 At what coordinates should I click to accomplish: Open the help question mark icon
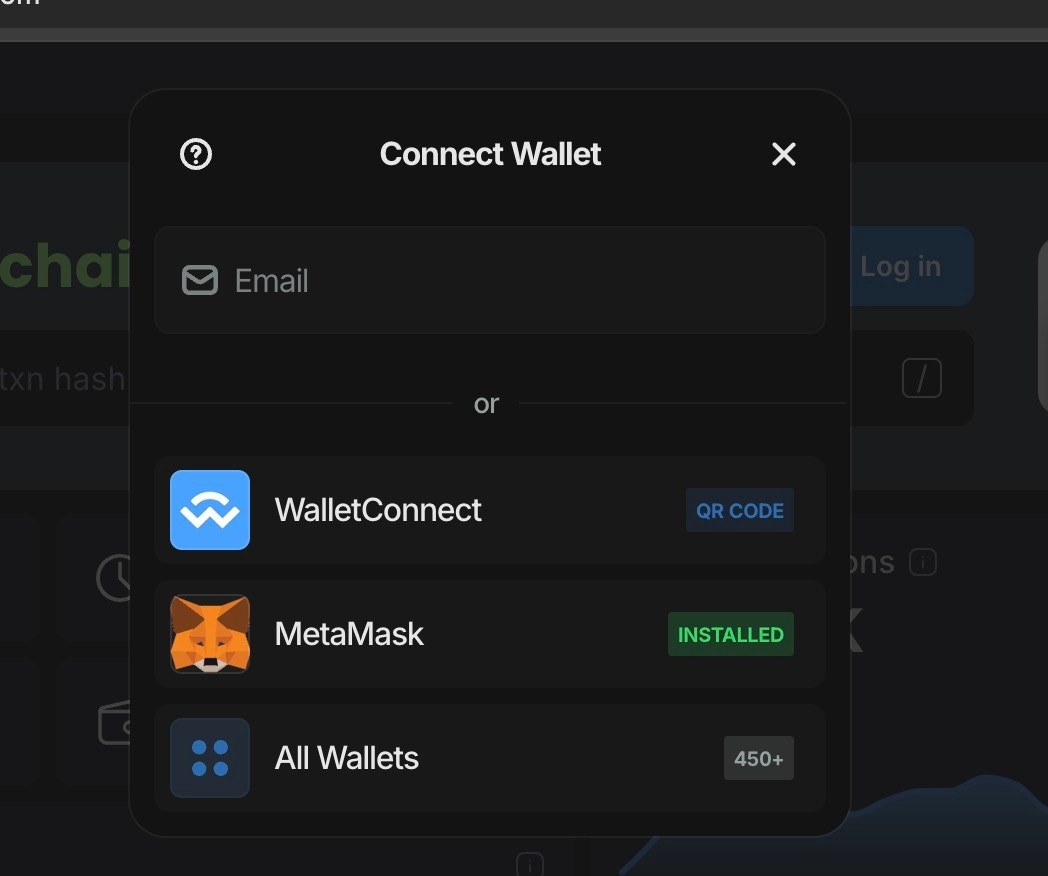[196, 154]
